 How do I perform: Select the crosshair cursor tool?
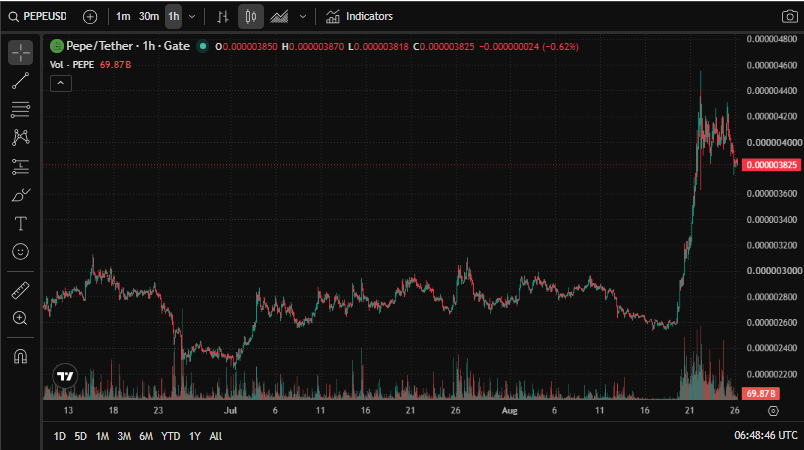(x=21, y=53)
